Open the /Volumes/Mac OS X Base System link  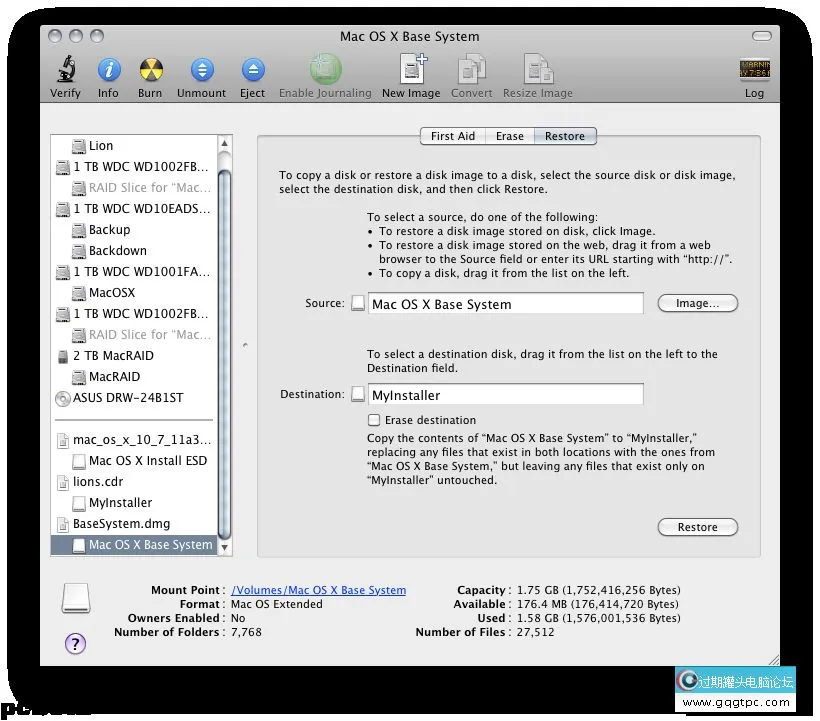point(318,590)
